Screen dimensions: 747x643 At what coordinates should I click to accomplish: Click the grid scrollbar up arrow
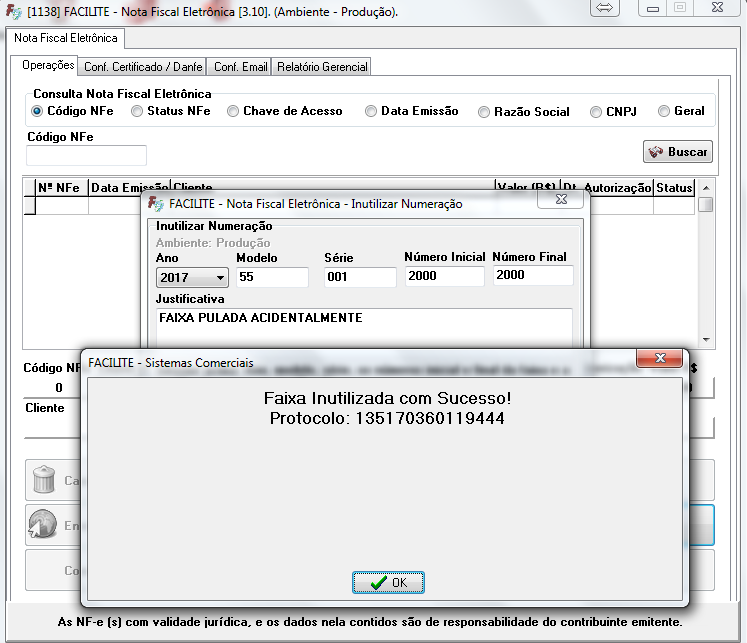[706, 188]
